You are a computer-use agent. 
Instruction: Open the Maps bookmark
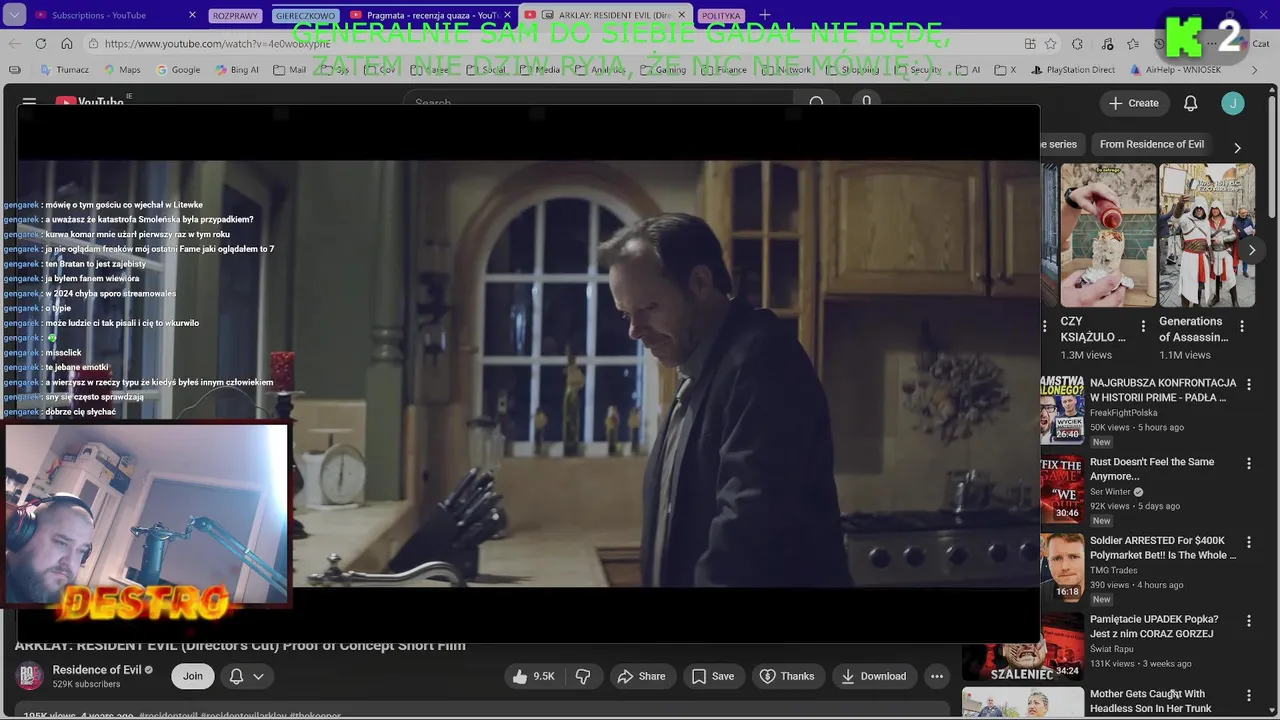pyautogui.click(x=121, y=70)
